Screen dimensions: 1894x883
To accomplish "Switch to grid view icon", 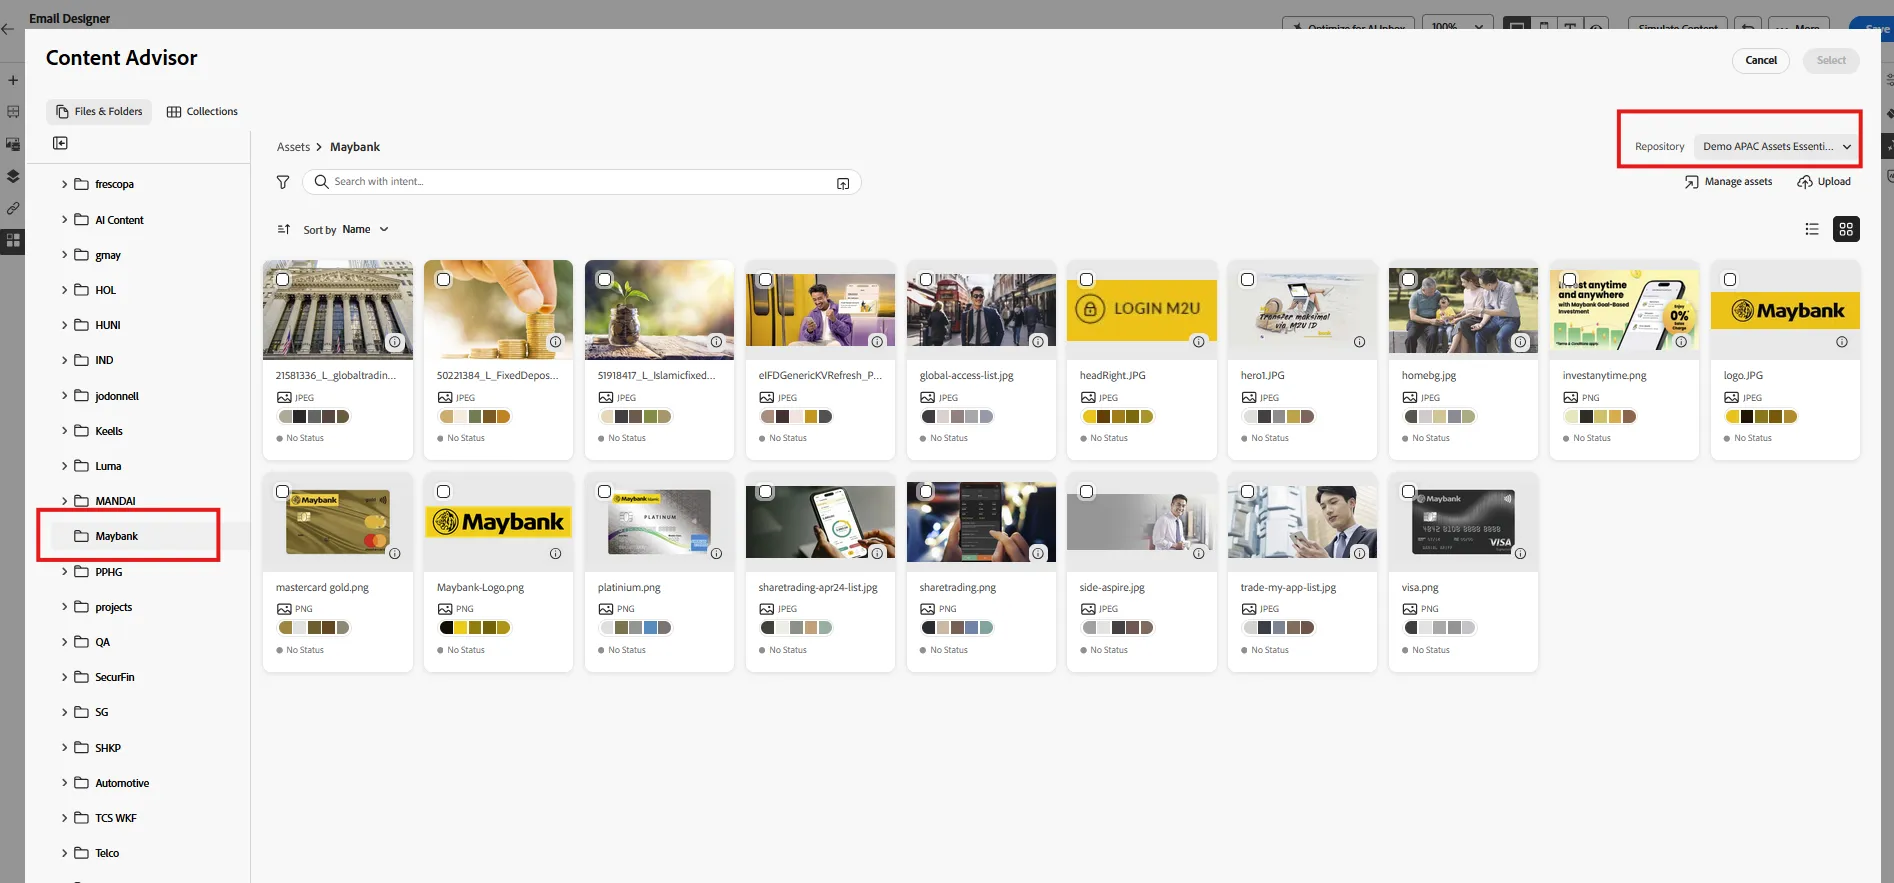I will pos(1846,229).
